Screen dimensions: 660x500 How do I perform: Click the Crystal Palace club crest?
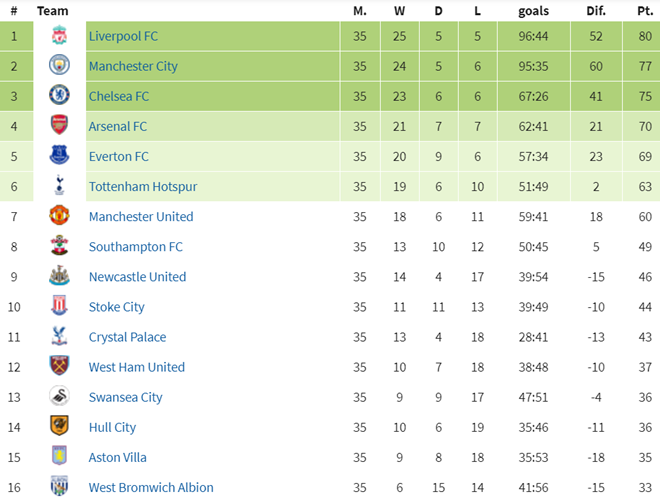[60, 337]
